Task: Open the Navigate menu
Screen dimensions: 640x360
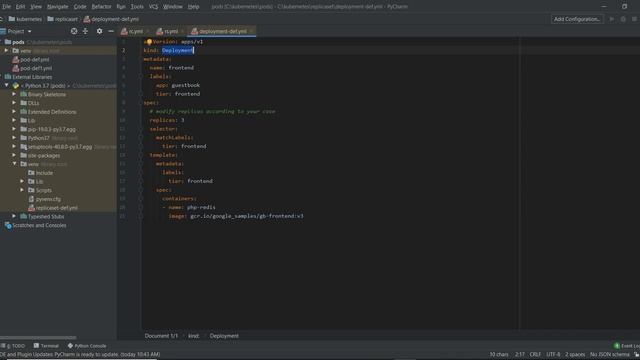Action: click(x=58, y=7)
